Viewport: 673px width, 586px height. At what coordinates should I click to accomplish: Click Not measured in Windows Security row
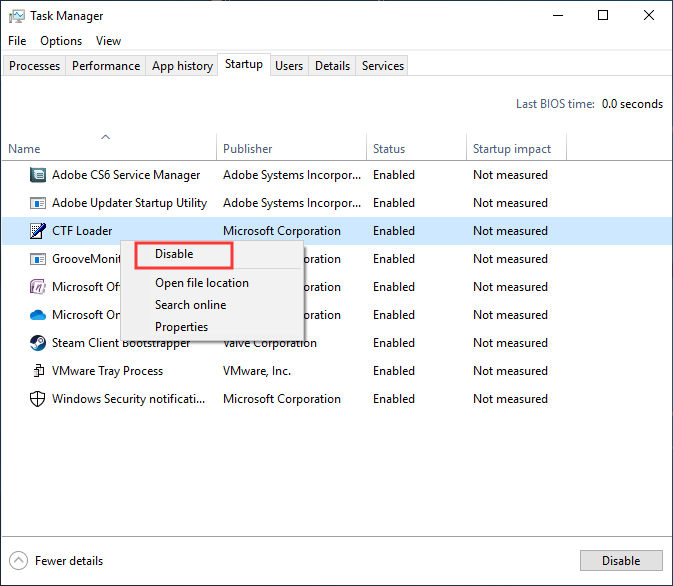click(510, 399)
